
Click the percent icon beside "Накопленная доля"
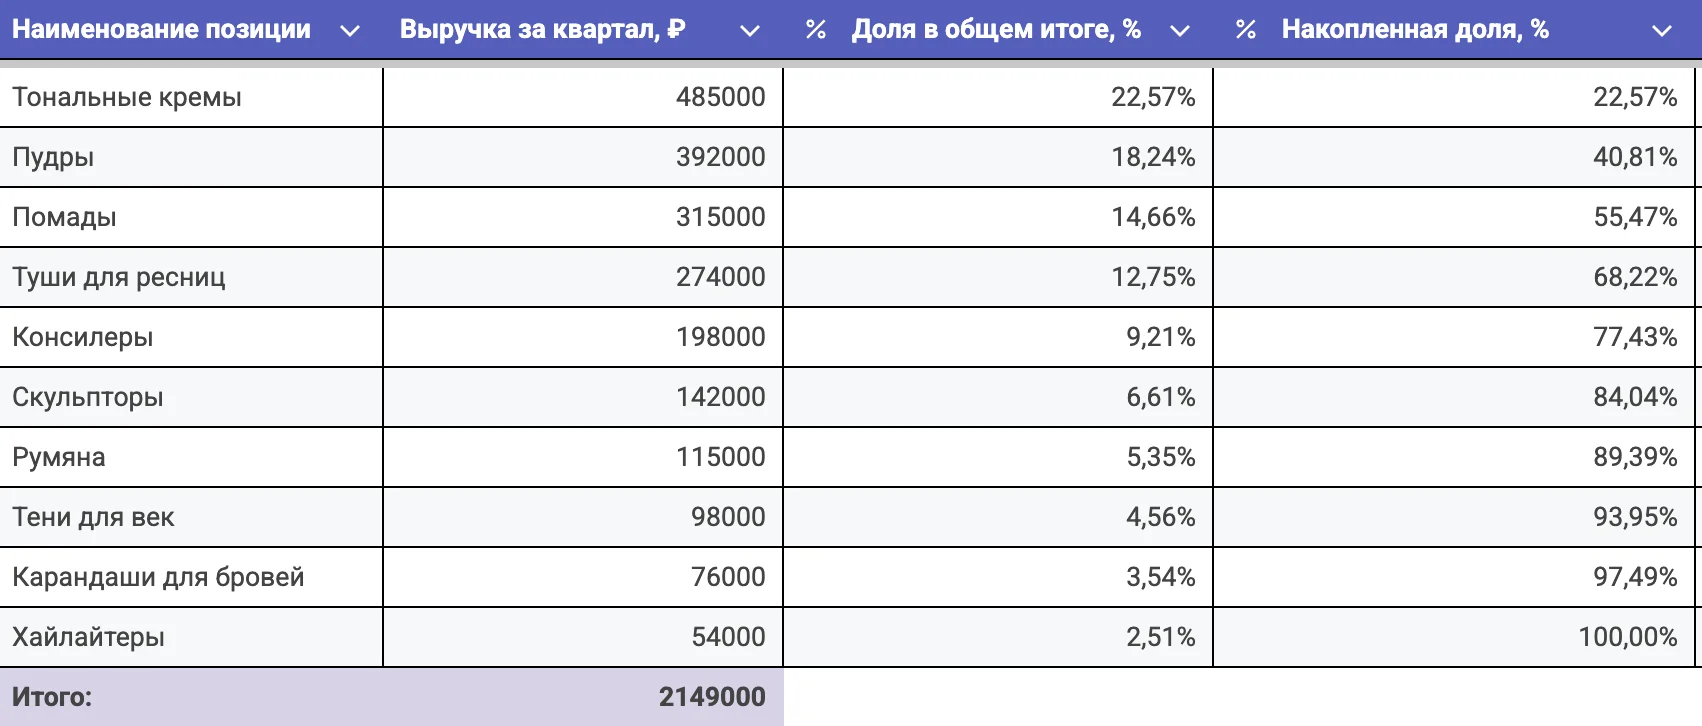tap(1245, 30)
